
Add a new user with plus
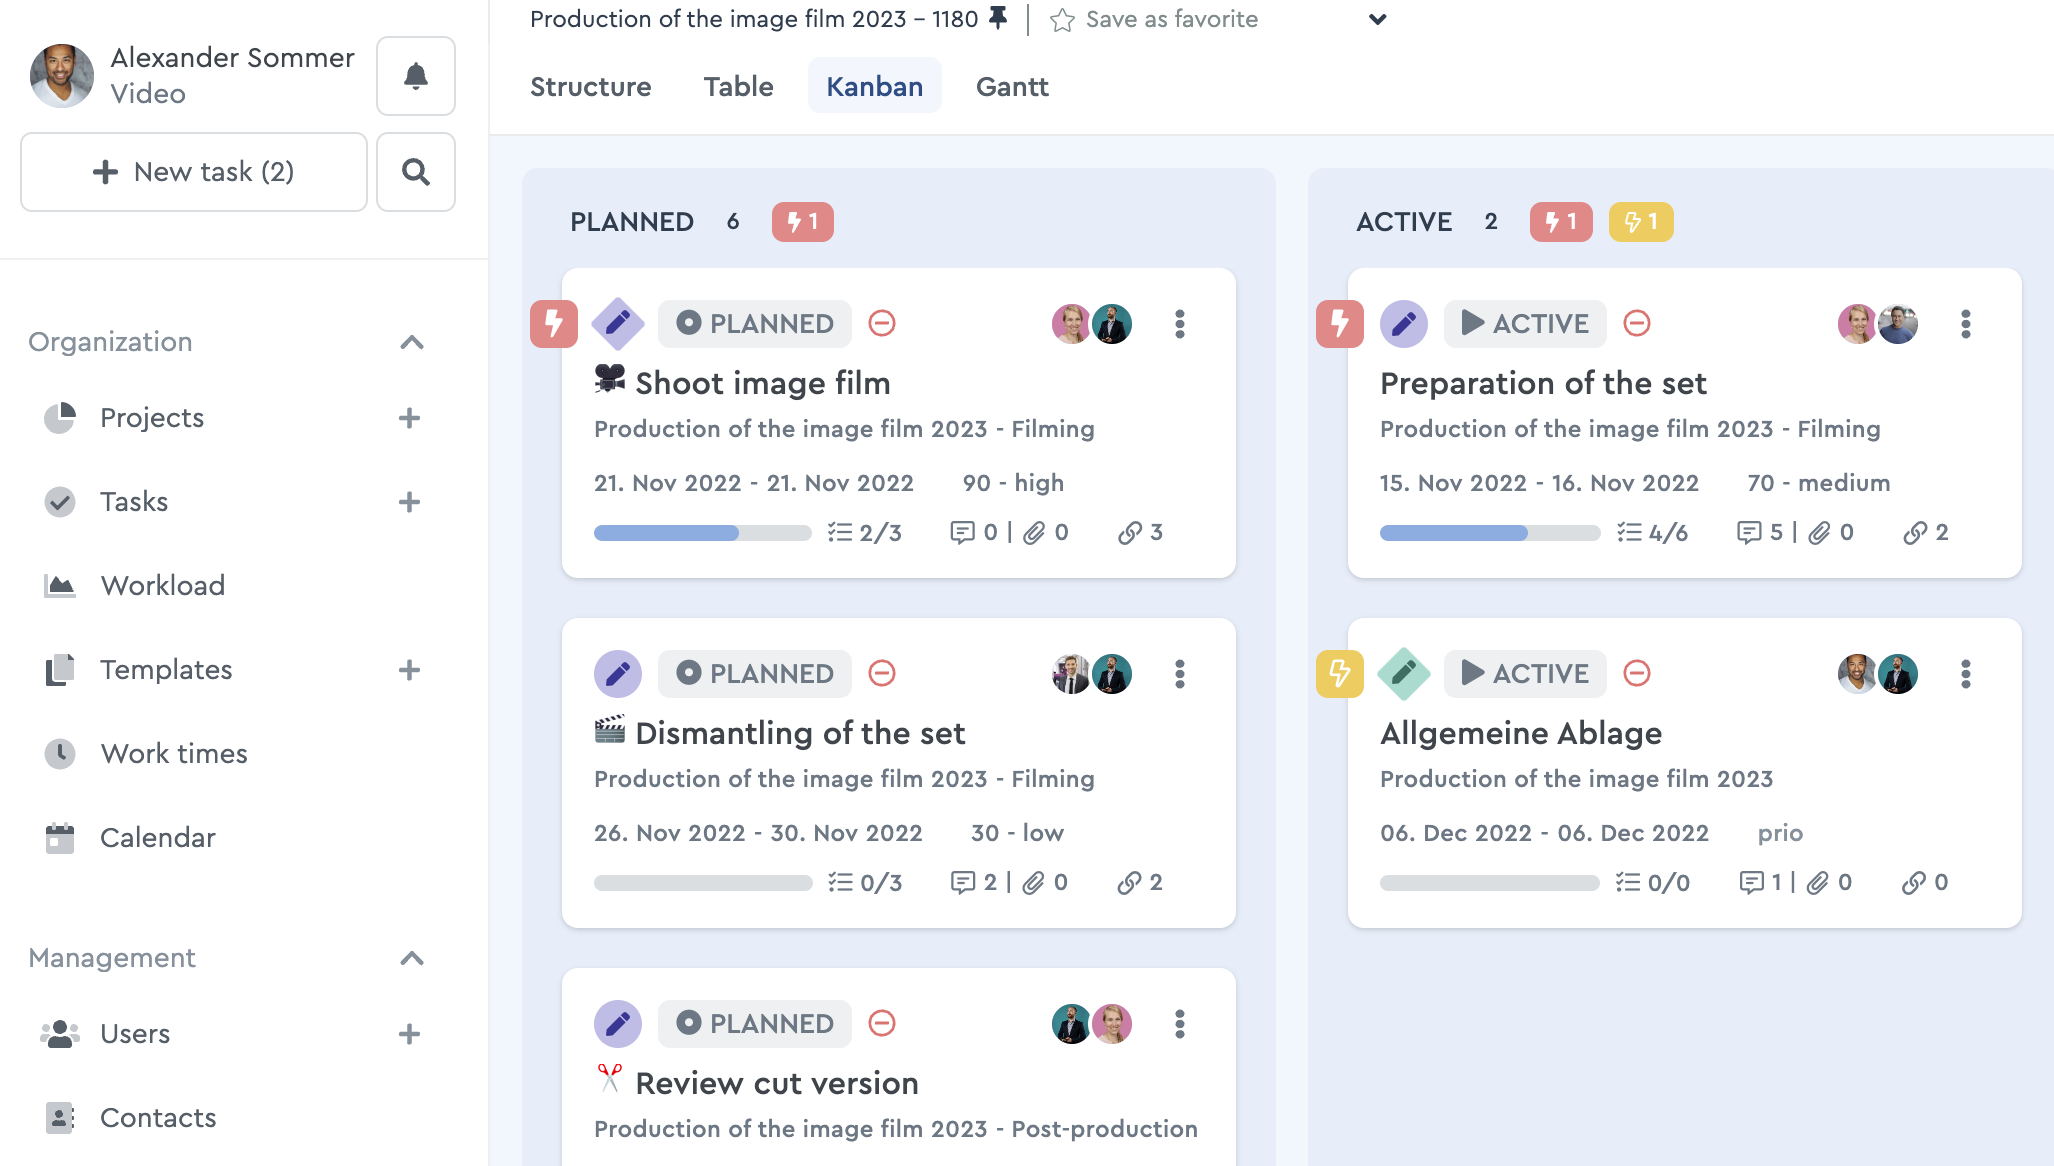[x=409, y=1034]
